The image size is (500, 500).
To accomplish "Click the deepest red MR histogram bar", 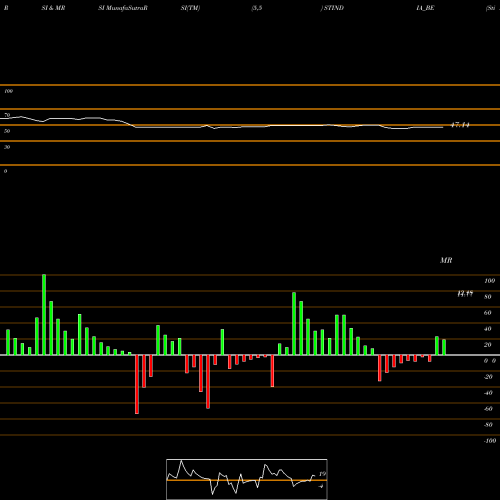I will 137,384.
